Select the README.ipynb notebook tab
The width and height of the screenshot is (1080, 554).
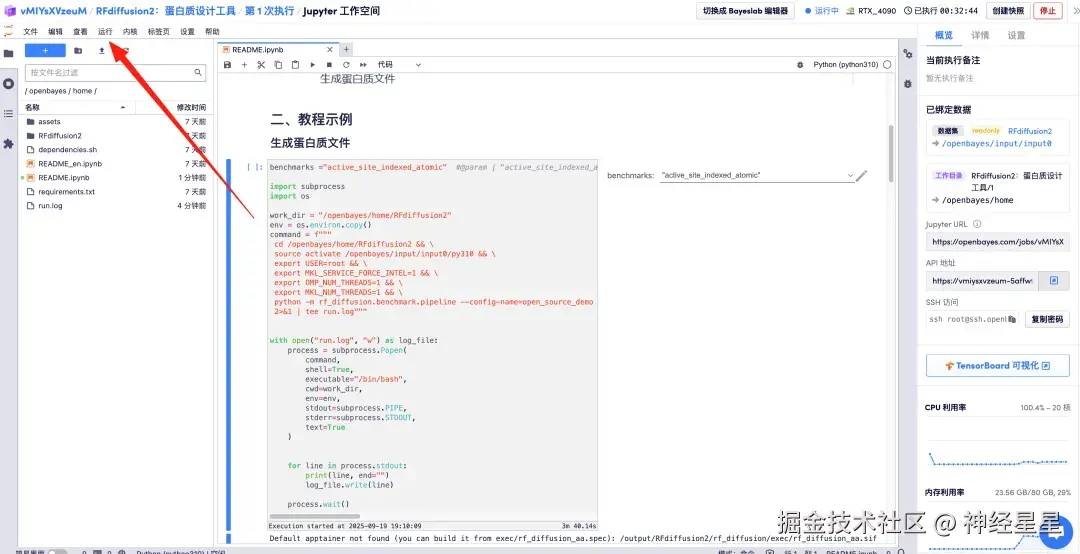[277, 50]
